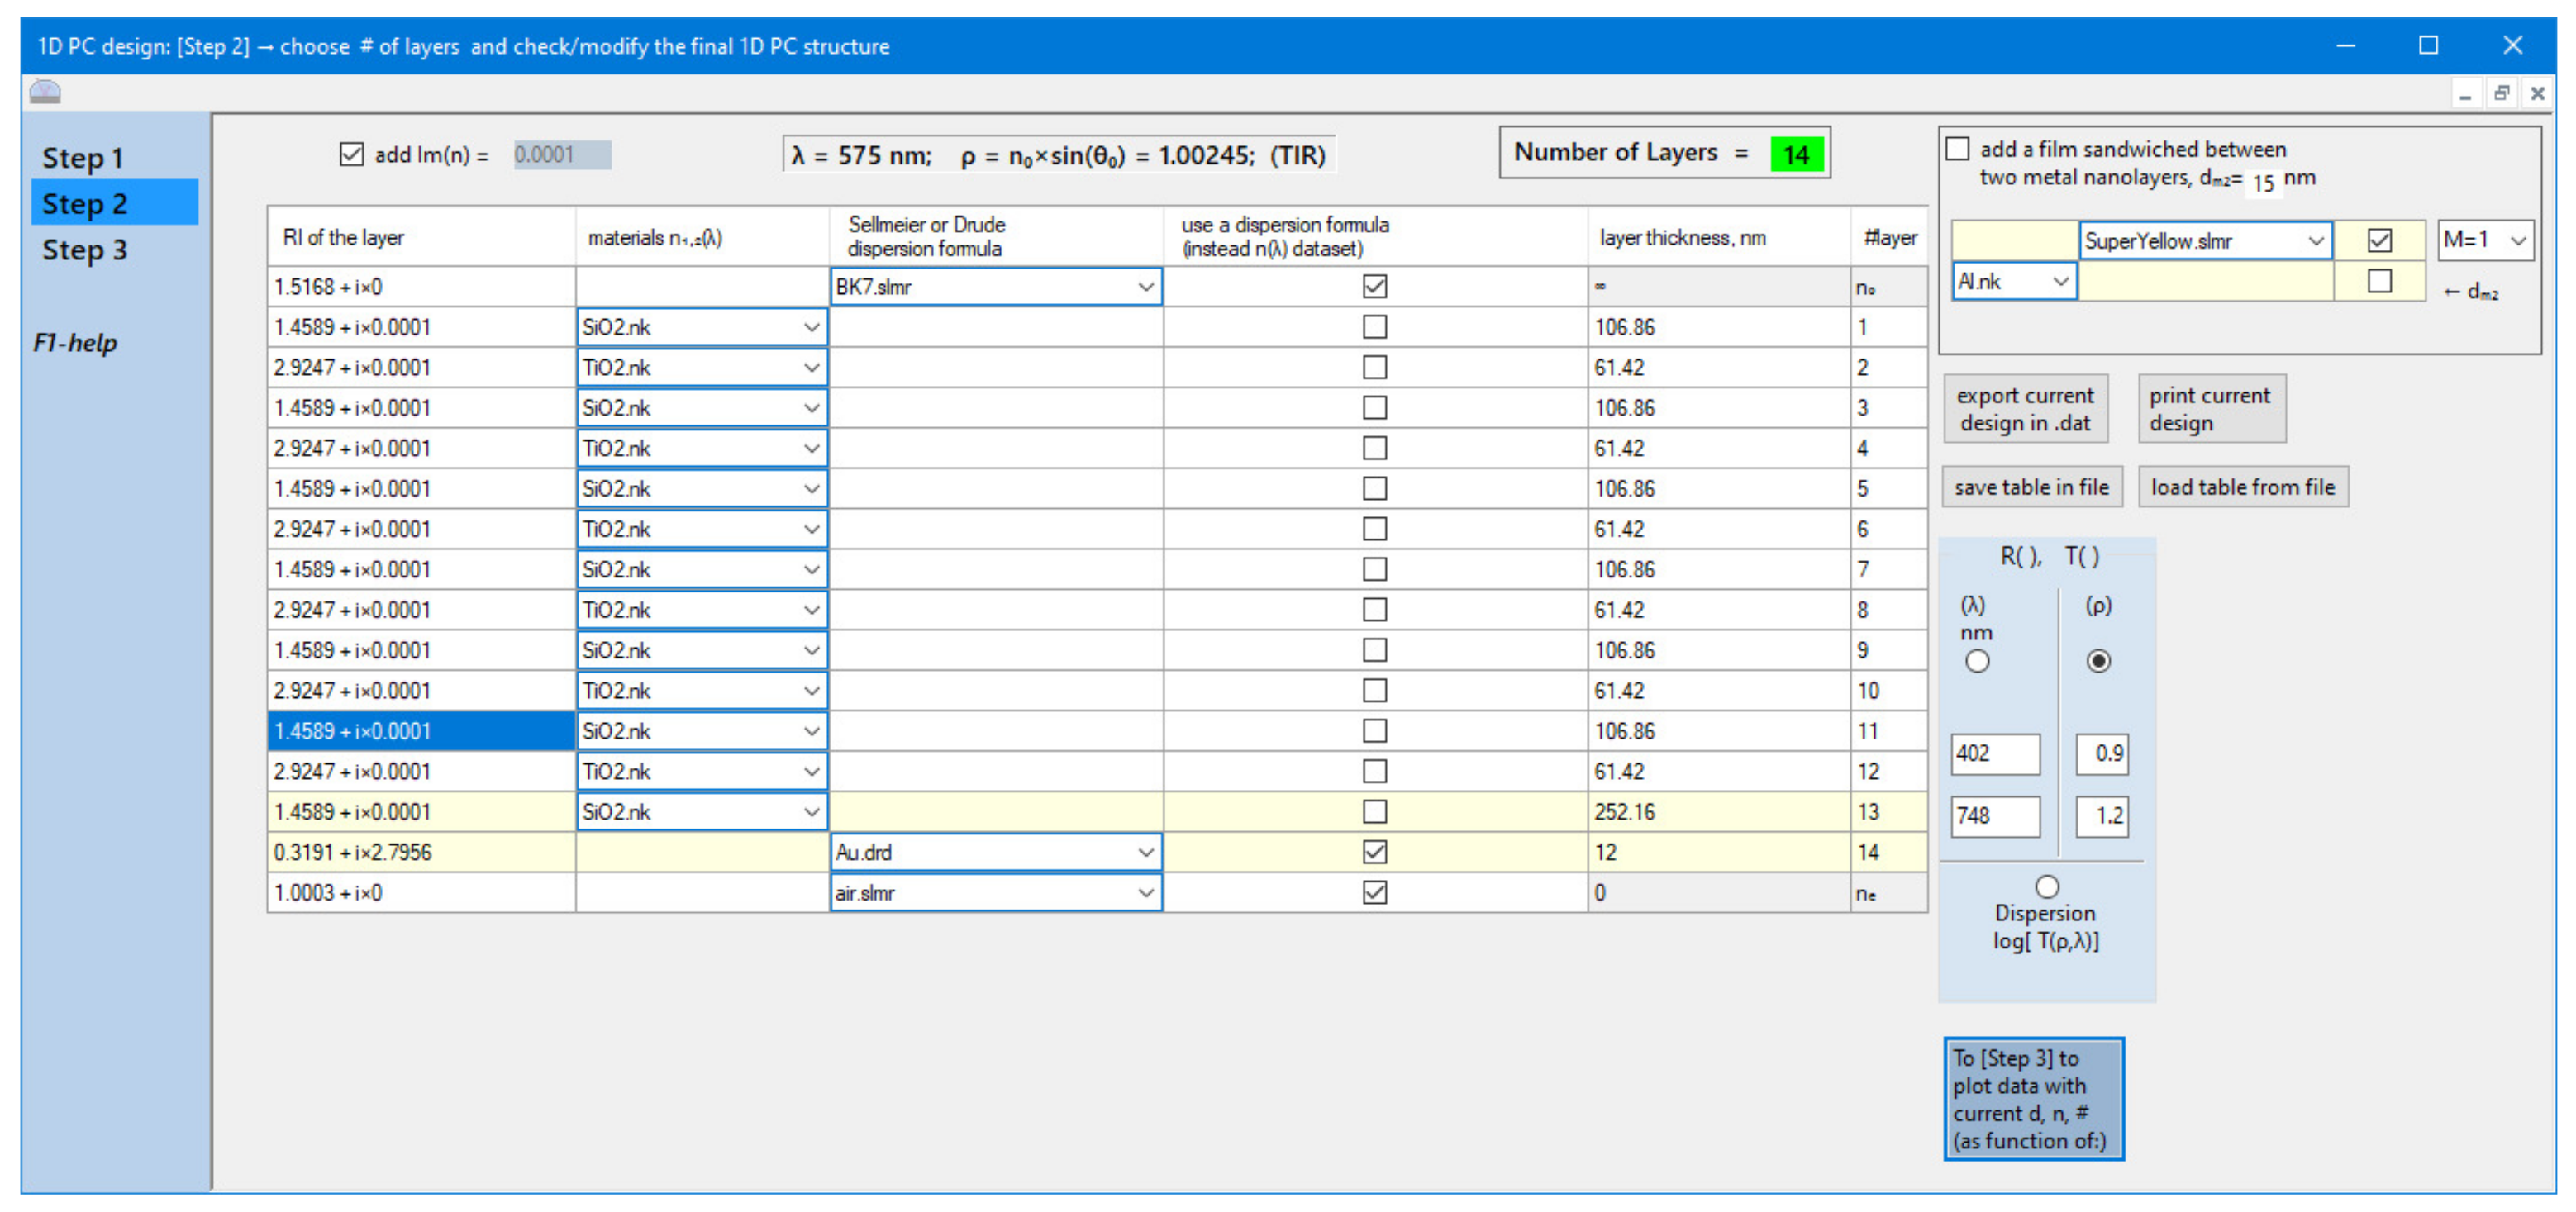Choose the Dispersion log[T(ρ,λ)] radio option
The image size is (2576, 1212).
pyautogui.click(x=2046, y=886)
